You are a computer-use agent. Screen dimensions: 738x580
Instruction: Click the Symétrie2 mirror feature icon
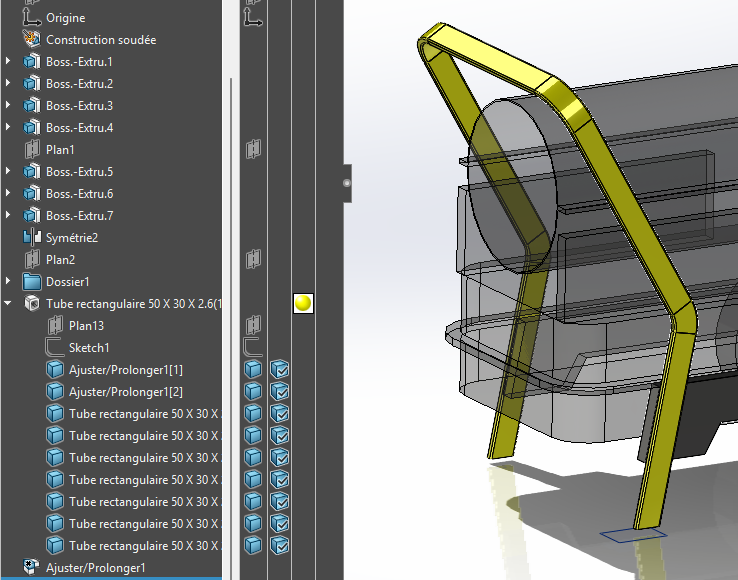(31, 238)
